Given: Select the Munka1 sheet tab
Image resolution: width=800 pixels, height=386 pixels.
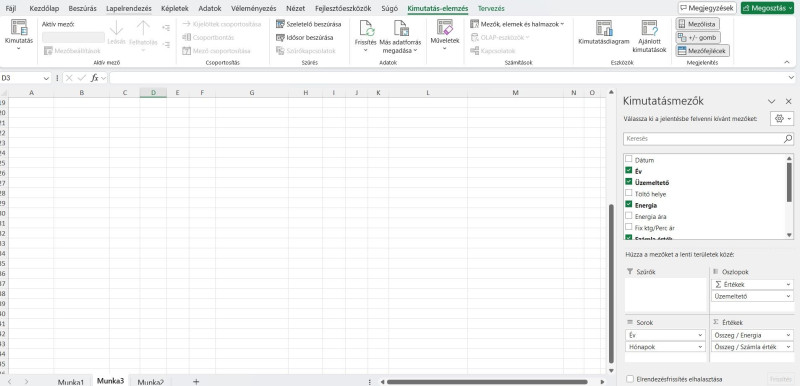Looking at the screenshot, I should click(71, 382).
